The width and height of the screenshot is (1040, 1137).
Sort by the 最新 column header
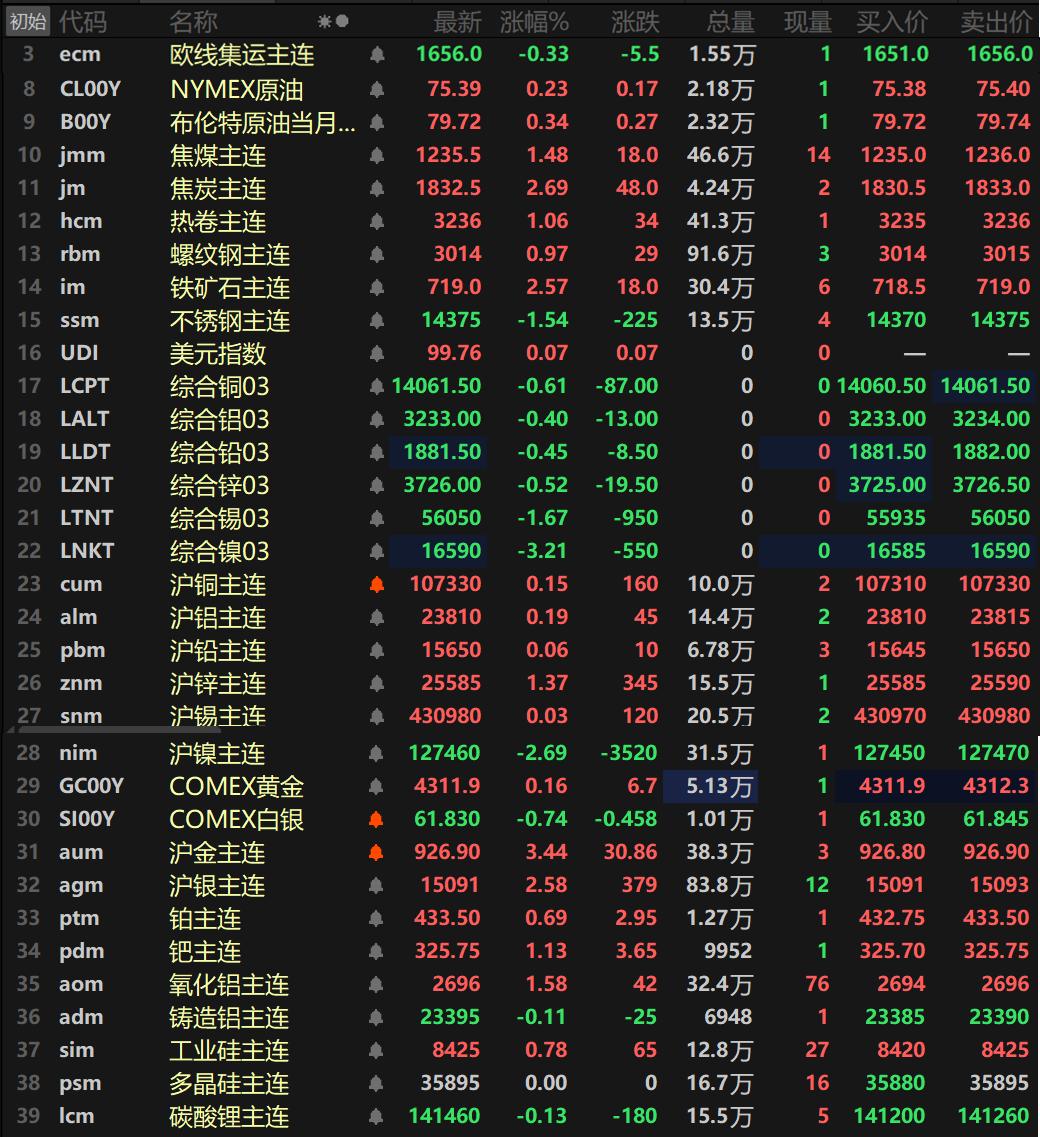click(x=458, y=22)
